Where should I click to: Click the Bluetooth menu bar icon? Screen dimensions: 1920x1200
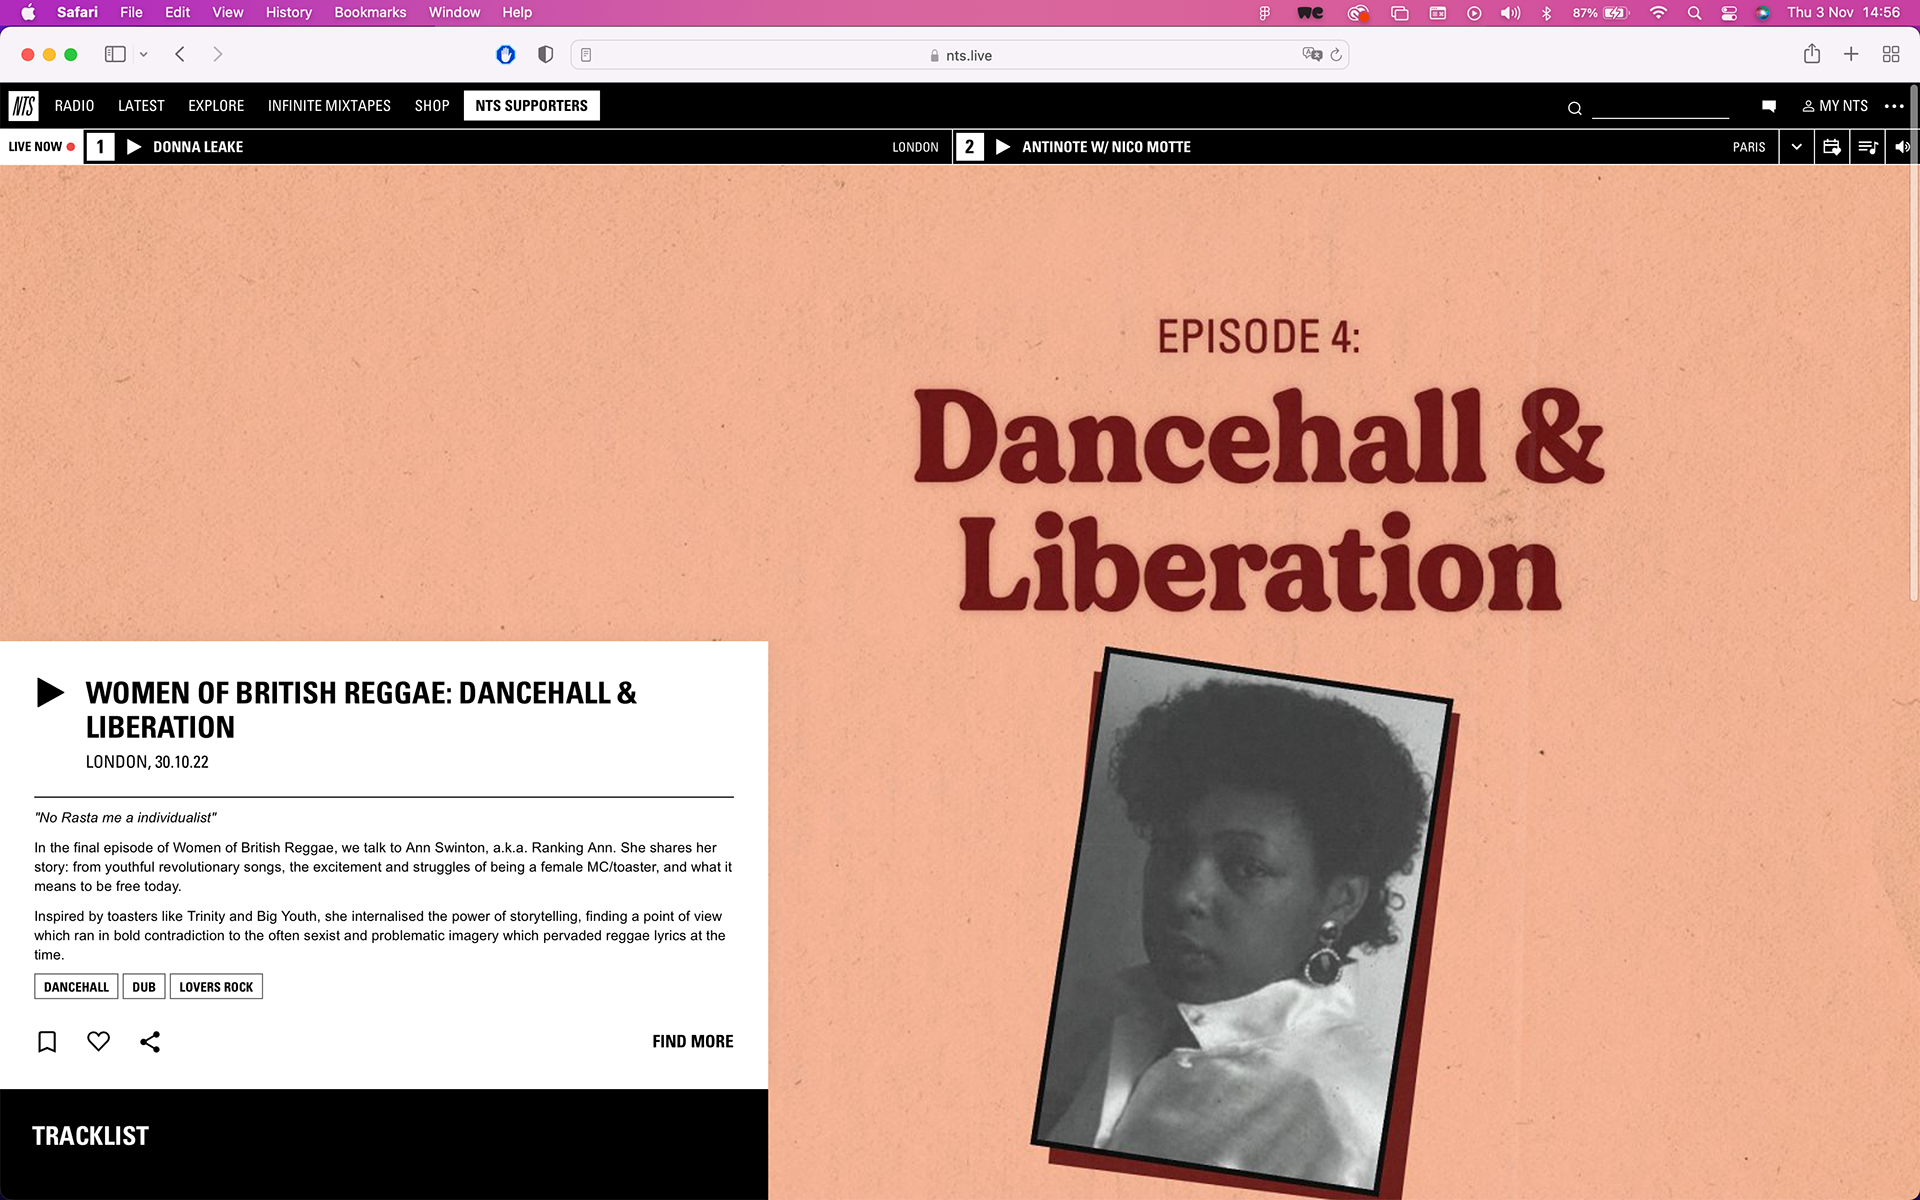[x=1547, y=13]
